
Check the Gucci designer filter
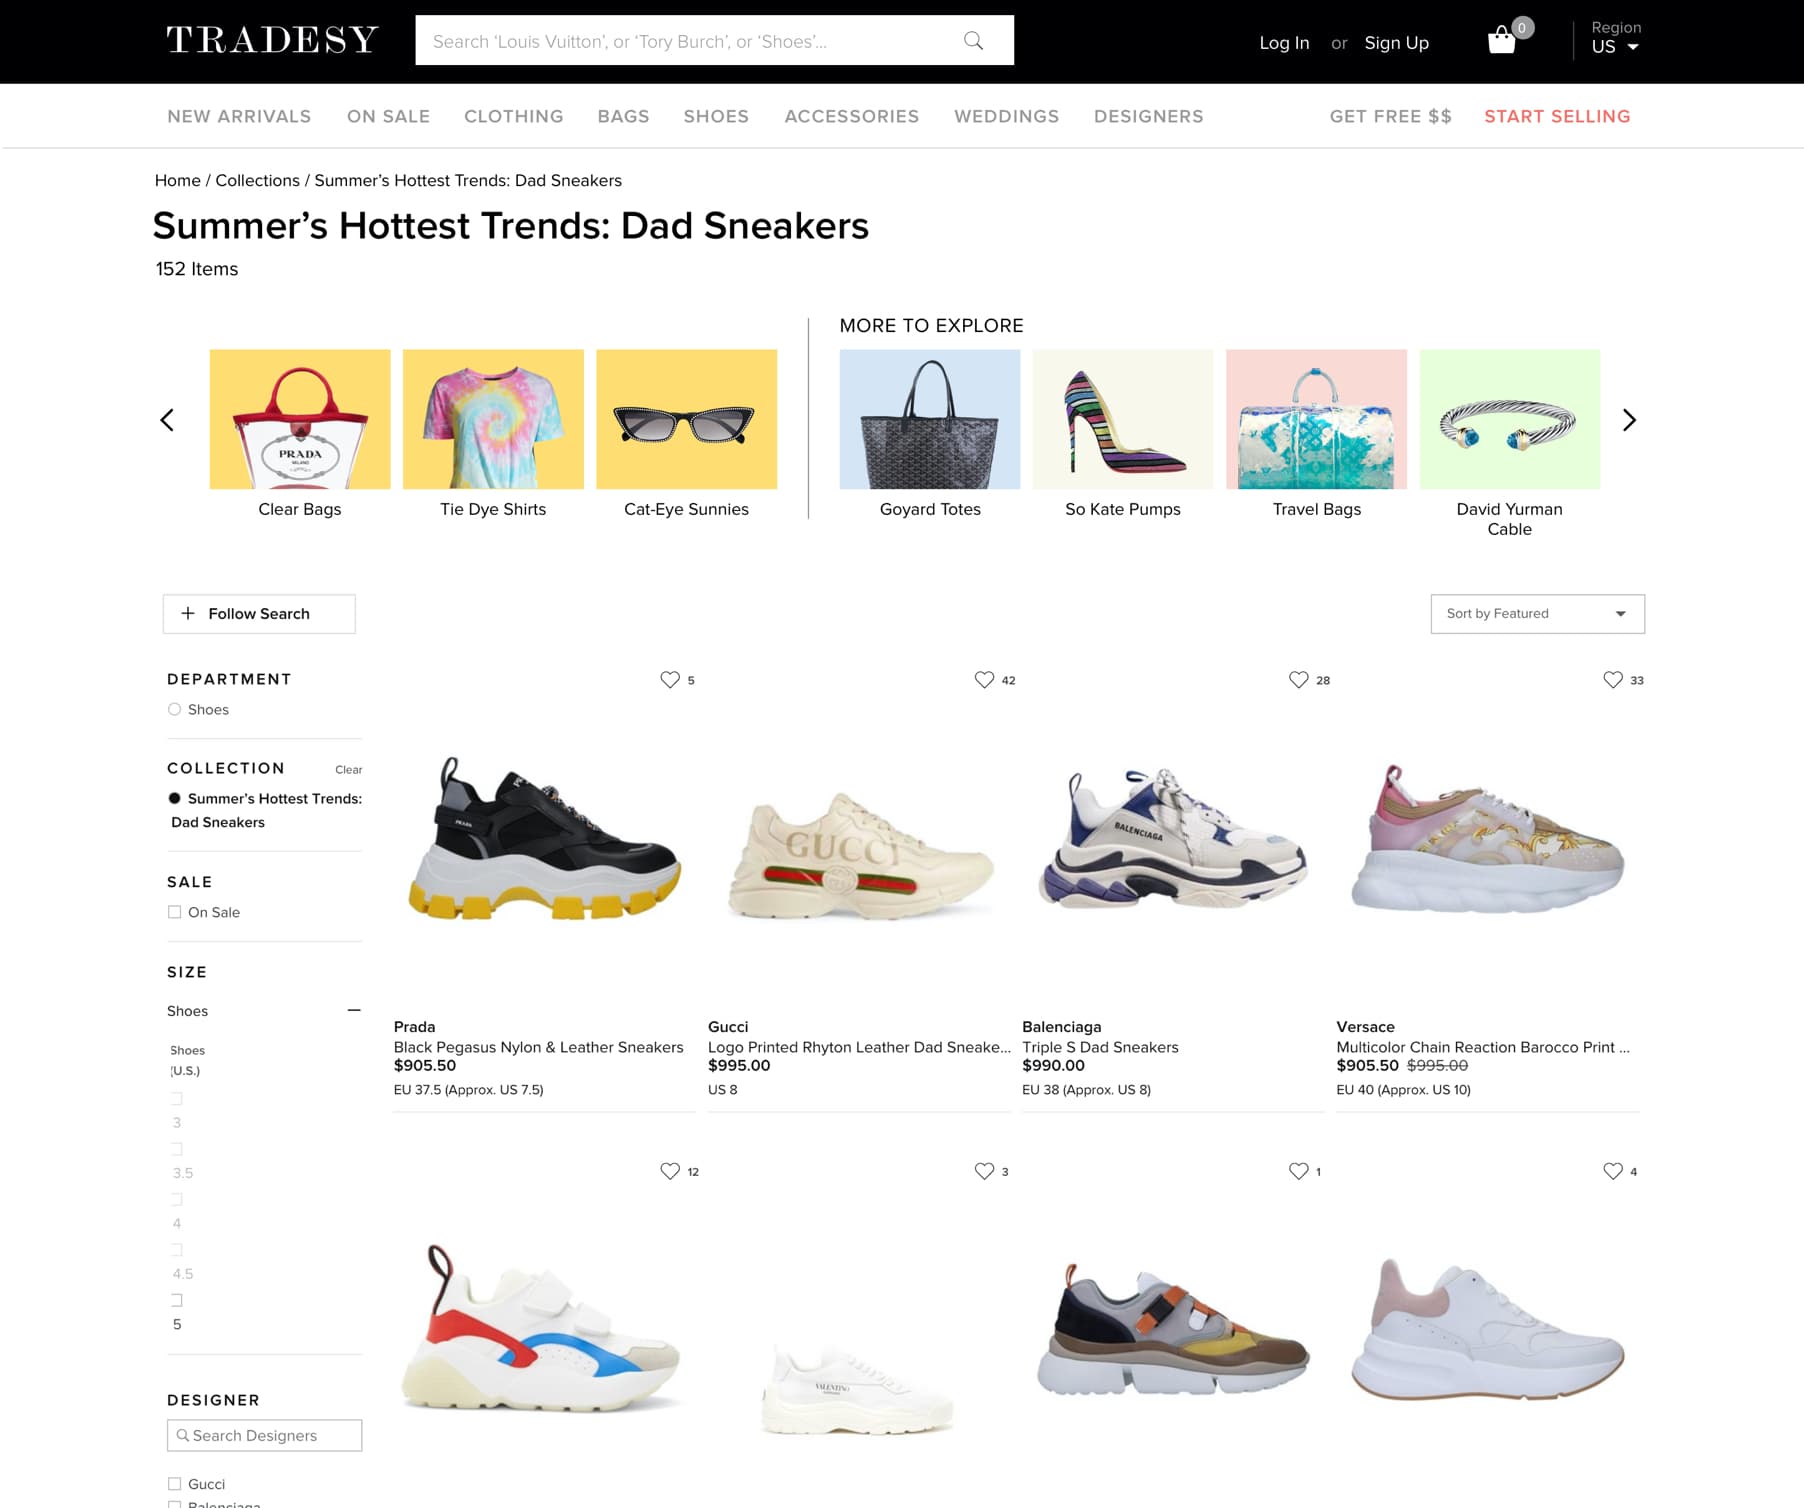tap(174, 1484)
